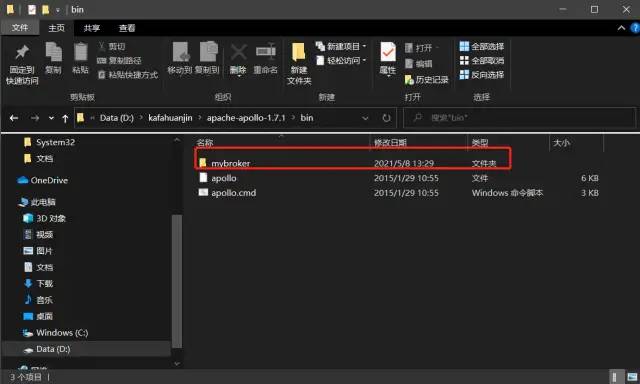Sort by Name (名称) column header
This screenshot has width=640, height=384.
(205, 142)
